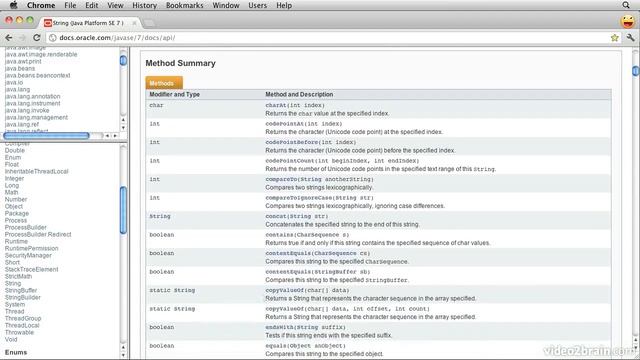
Task: Open the History menu
Action: tap(144, 5)
